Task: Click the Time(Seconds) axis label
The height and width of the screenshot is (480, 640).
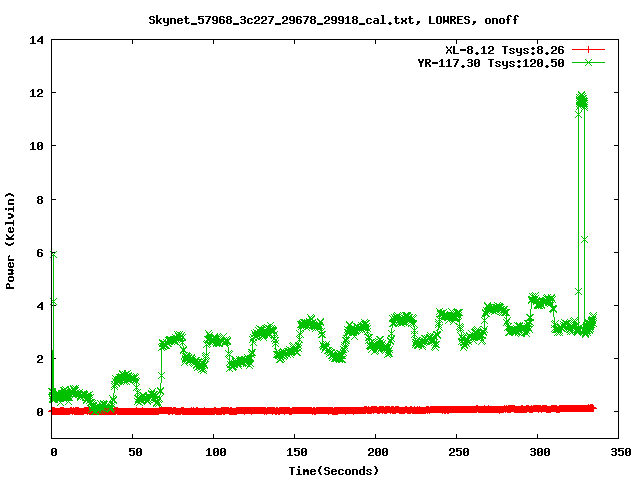Action: (334, 471)
